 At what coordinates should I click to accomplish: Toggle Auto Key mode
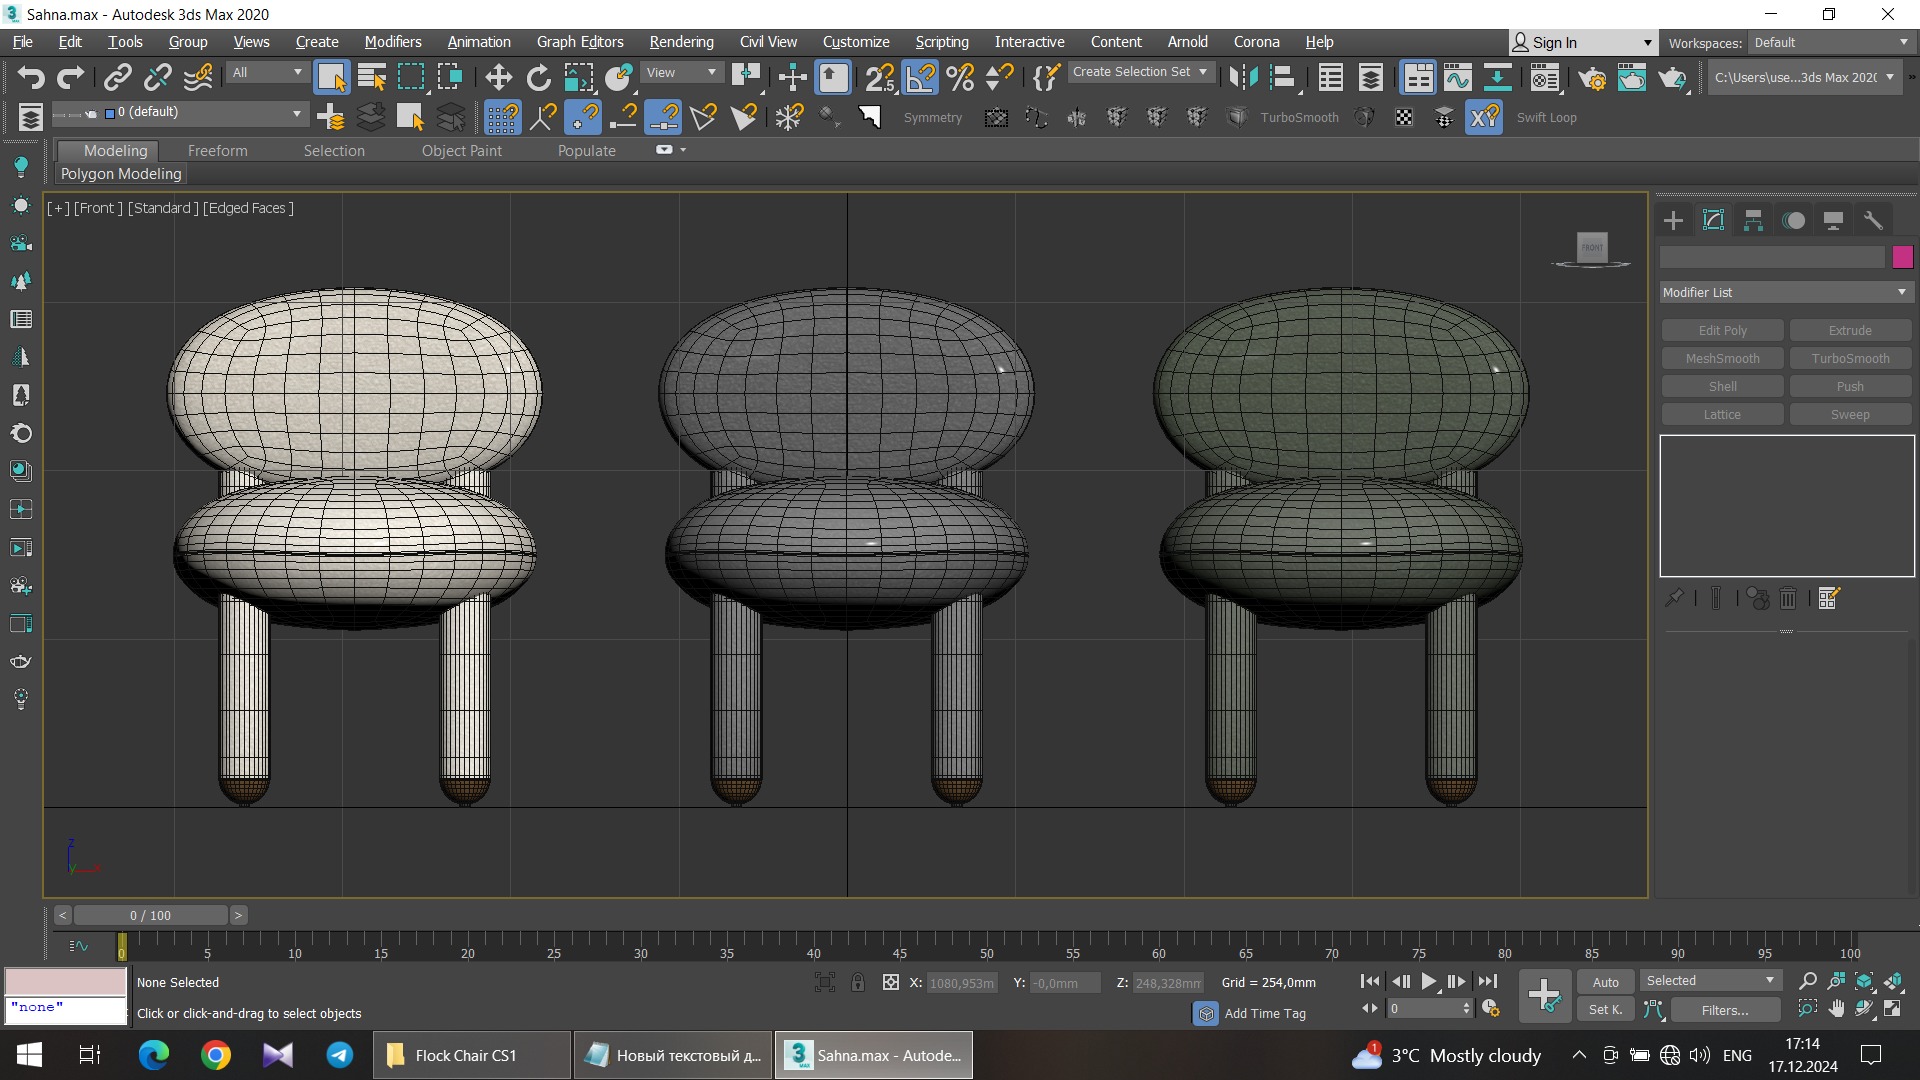pyautogui.click(x=1606, y=982)
